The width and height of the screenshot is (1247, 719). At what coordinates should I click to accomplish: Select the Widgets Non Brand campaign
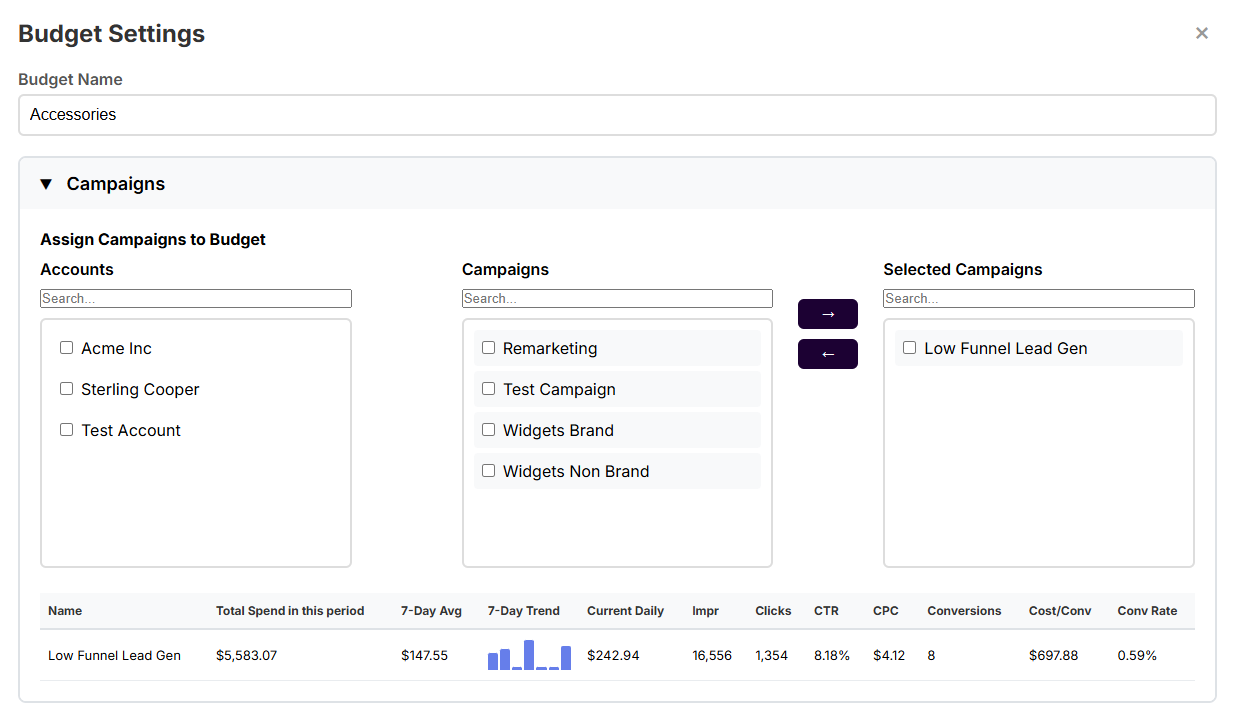(488, 470)
